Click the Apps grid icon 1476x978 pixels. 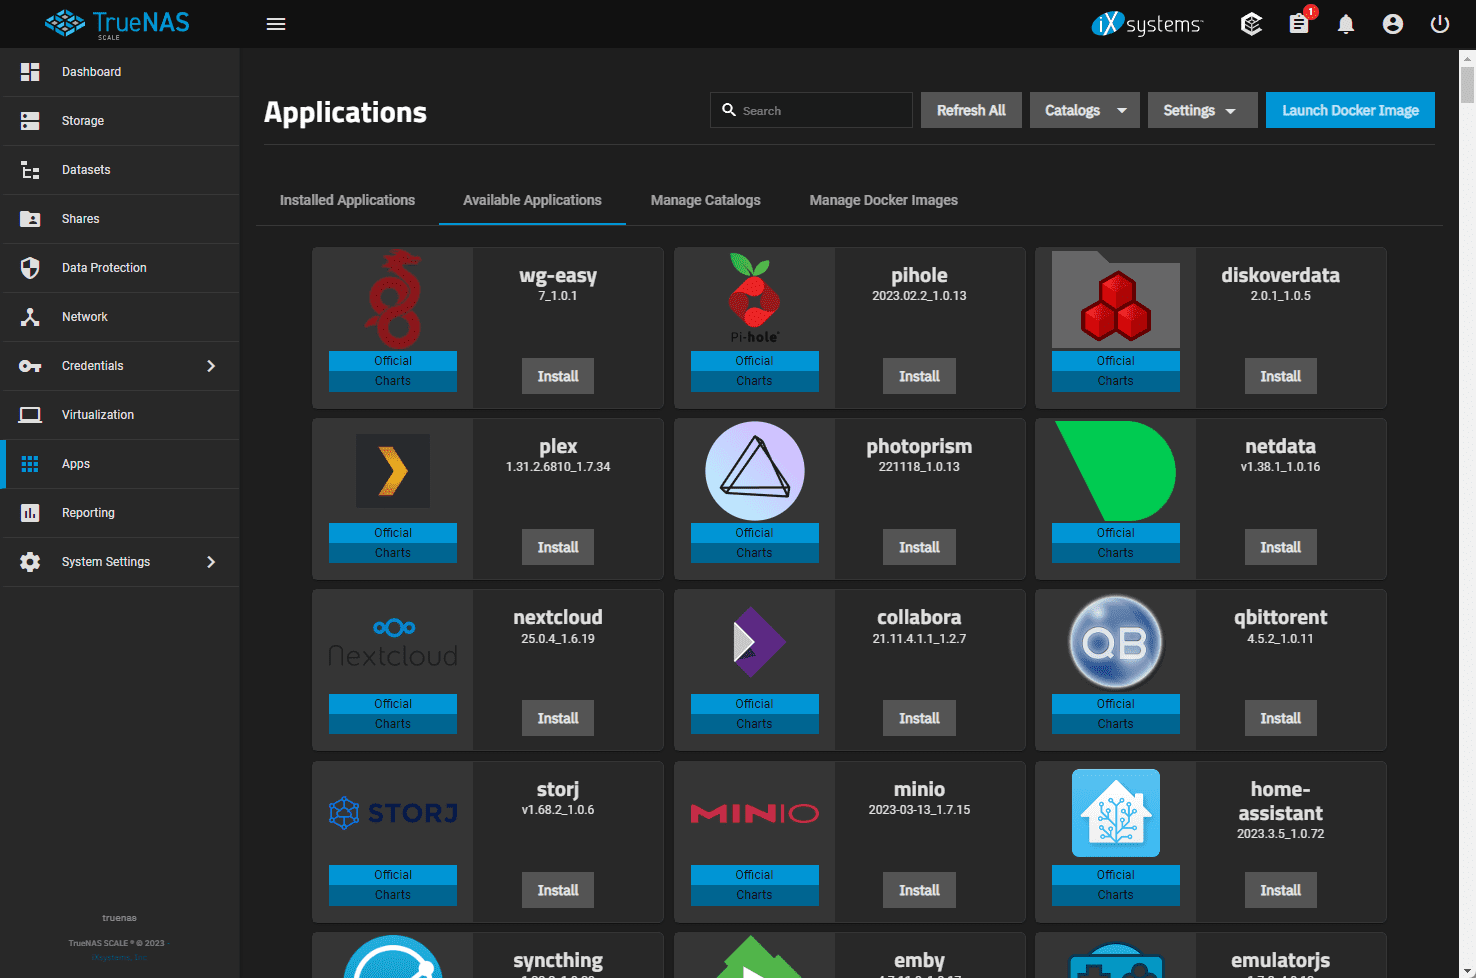[30, 464]
